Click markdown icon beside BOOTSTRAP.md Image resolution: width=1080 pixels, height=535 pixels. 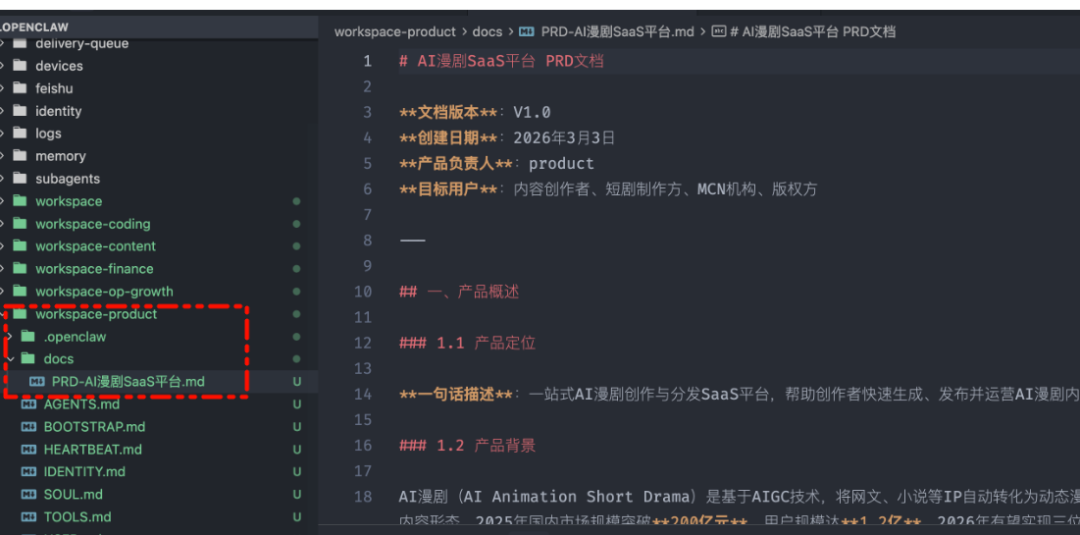click(28, 427)
